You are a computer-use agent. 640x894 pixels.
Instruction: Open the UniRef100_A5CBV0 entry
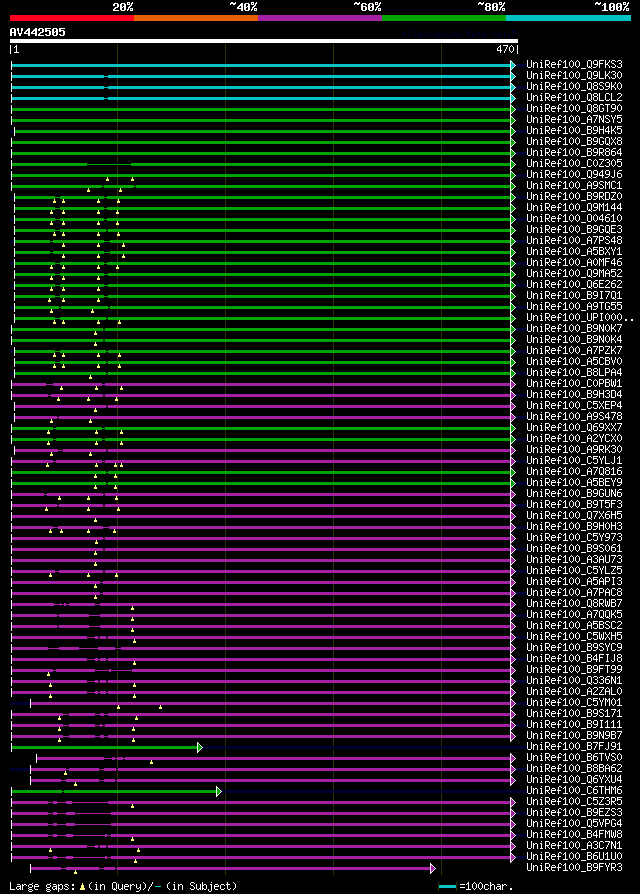574,361
